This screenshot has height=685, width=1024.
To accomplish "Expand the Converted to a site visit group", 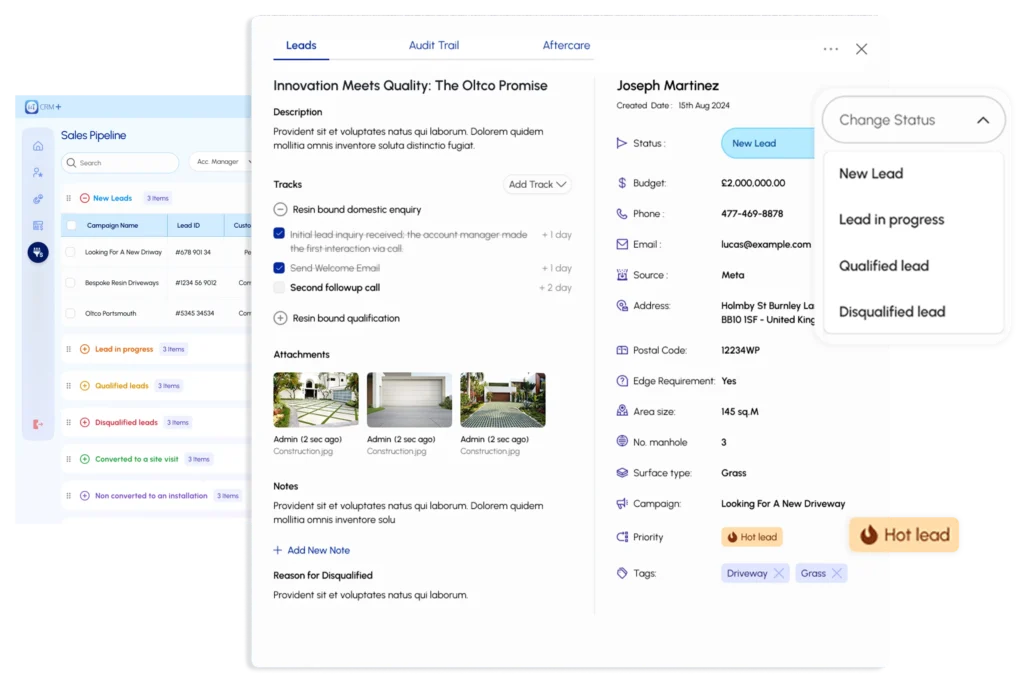I will point(85,459).
